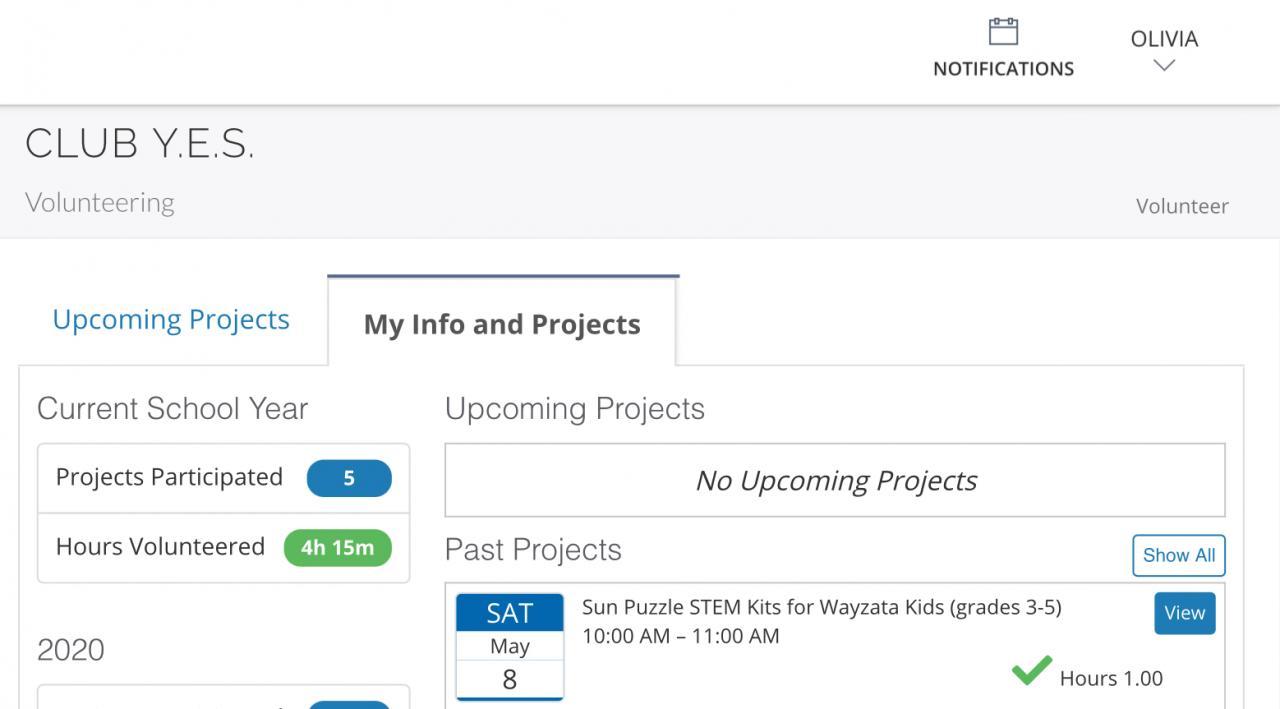Screen dimensions: 1280x709
Task: Open the Sun Puzzle STEM Kits title
Action: [x=821, y=607]
